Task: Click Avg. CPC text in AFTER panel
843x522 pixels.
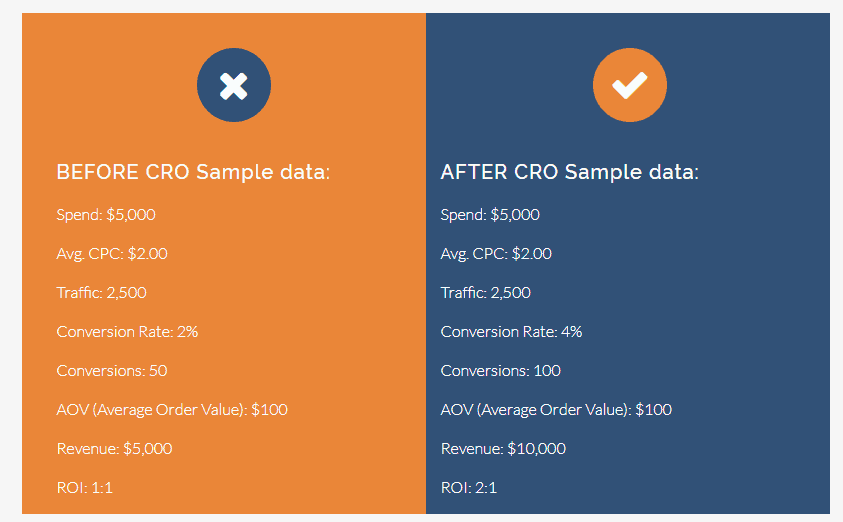Action: [x=496, y=254]
